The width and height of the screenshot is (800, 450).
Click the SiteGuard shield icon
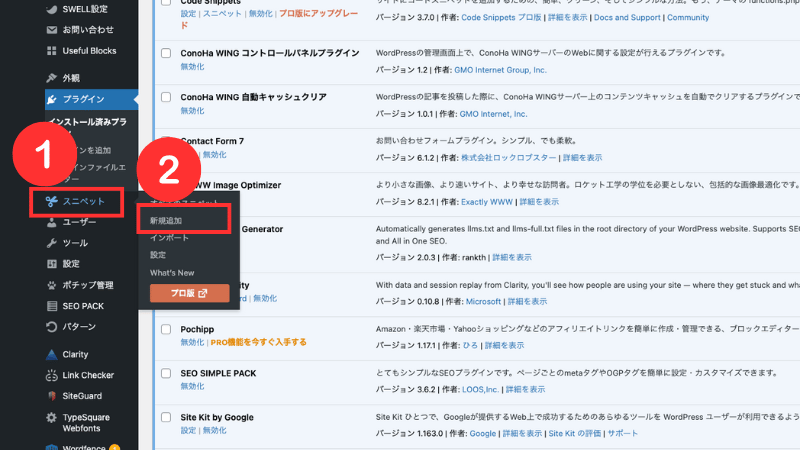click(52, 396)
